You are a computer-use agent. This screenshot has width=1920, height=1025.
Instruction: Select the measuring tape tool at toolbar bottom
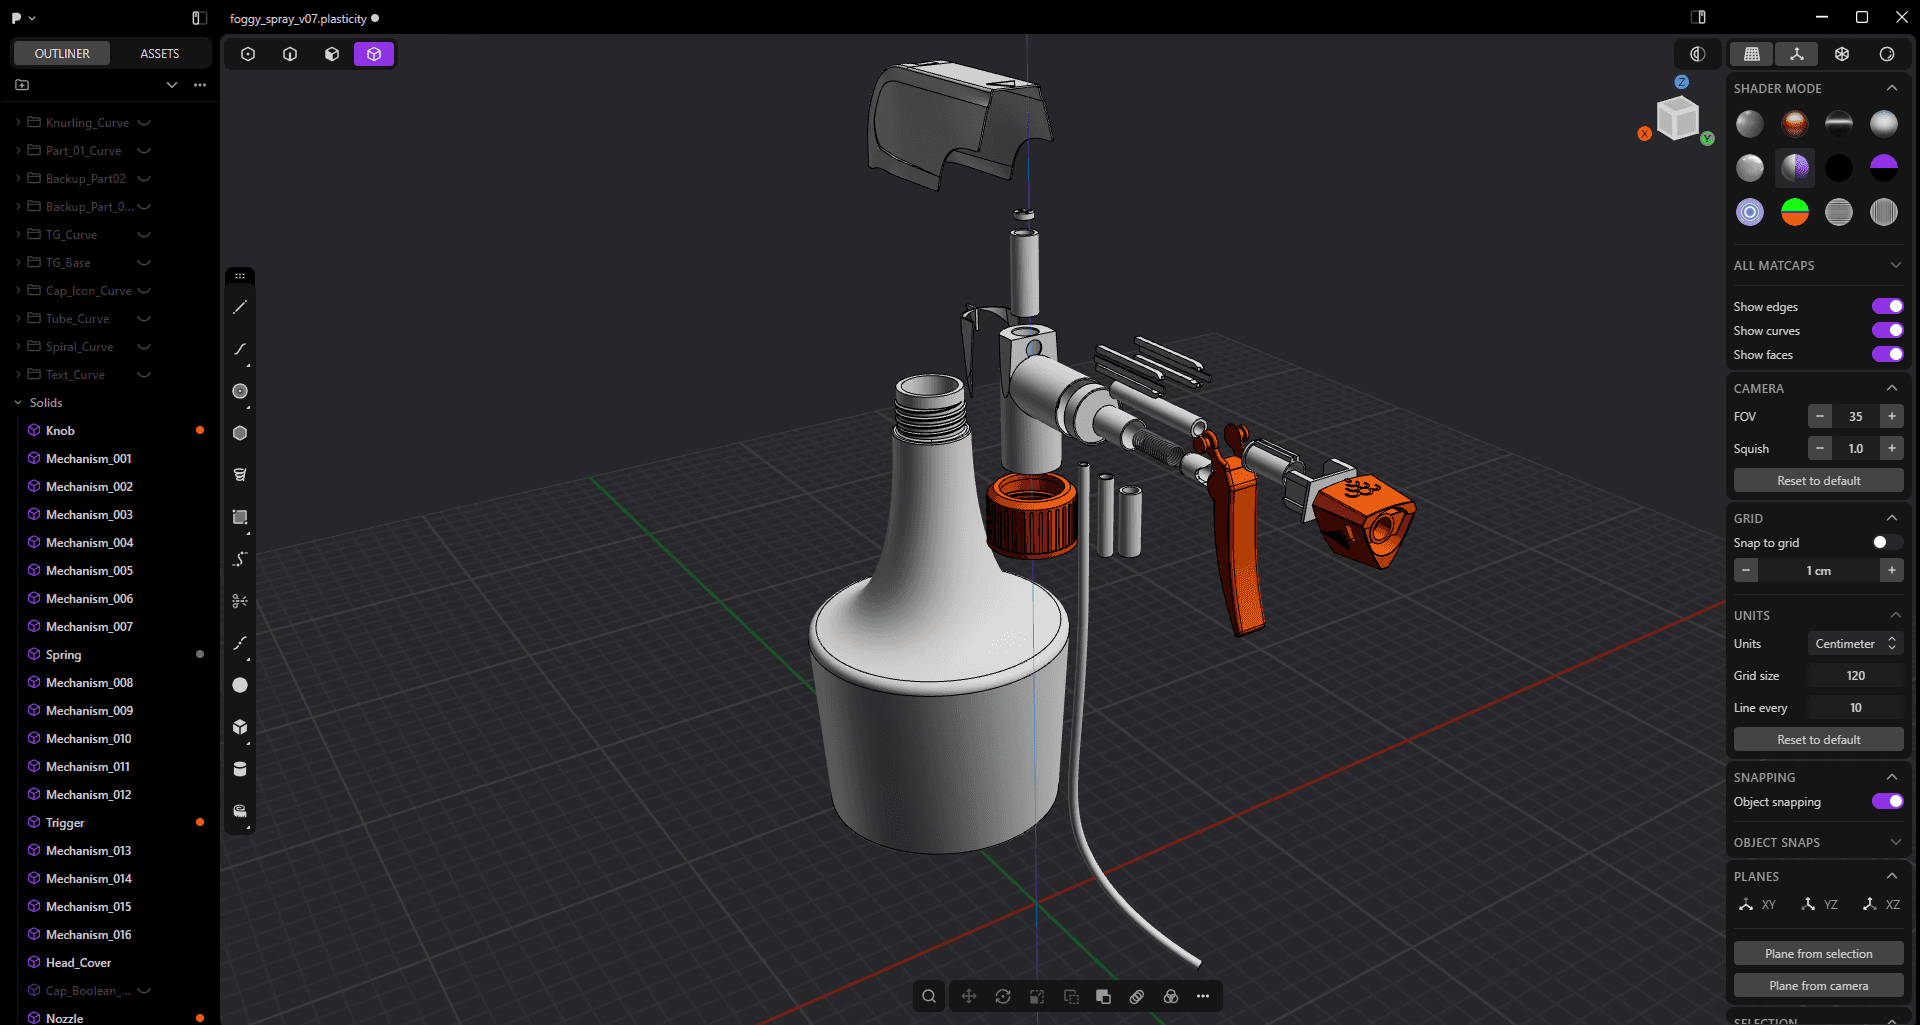pyautogui.click(x=240, y=811)
